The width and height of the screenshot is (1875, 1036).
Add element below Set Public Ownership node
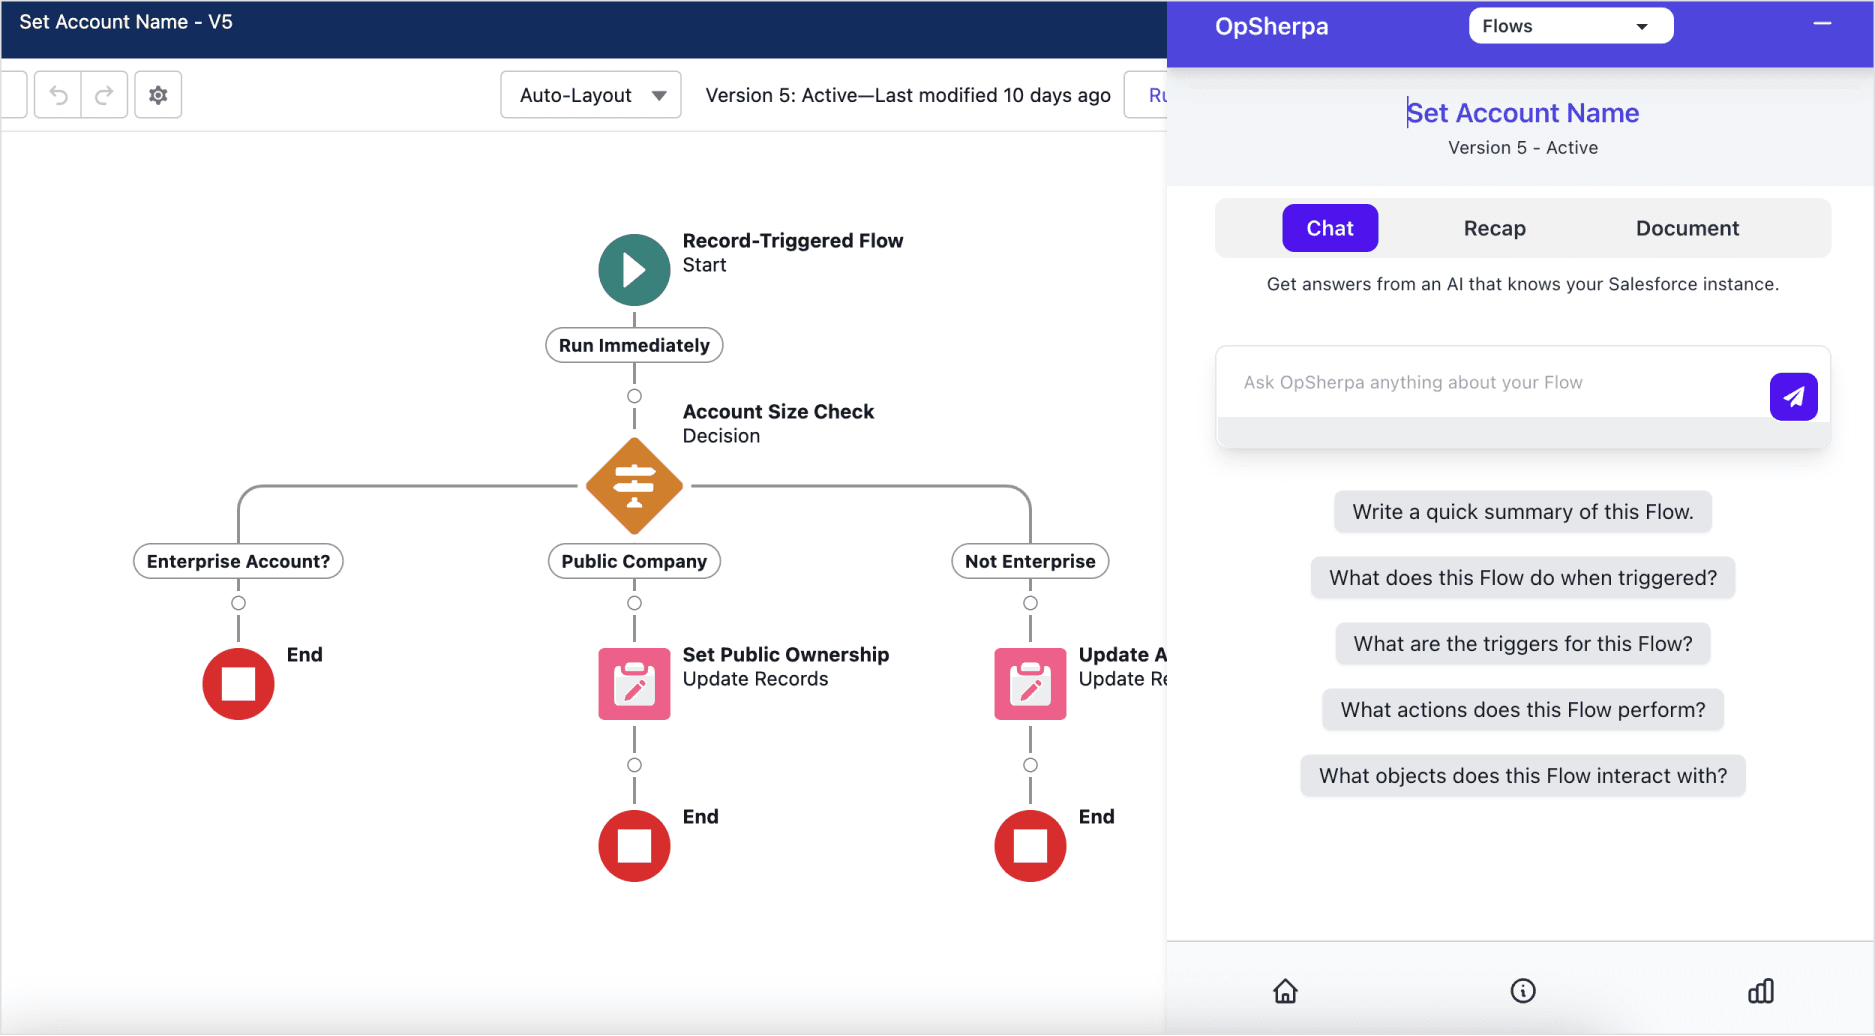pos(634,765)
